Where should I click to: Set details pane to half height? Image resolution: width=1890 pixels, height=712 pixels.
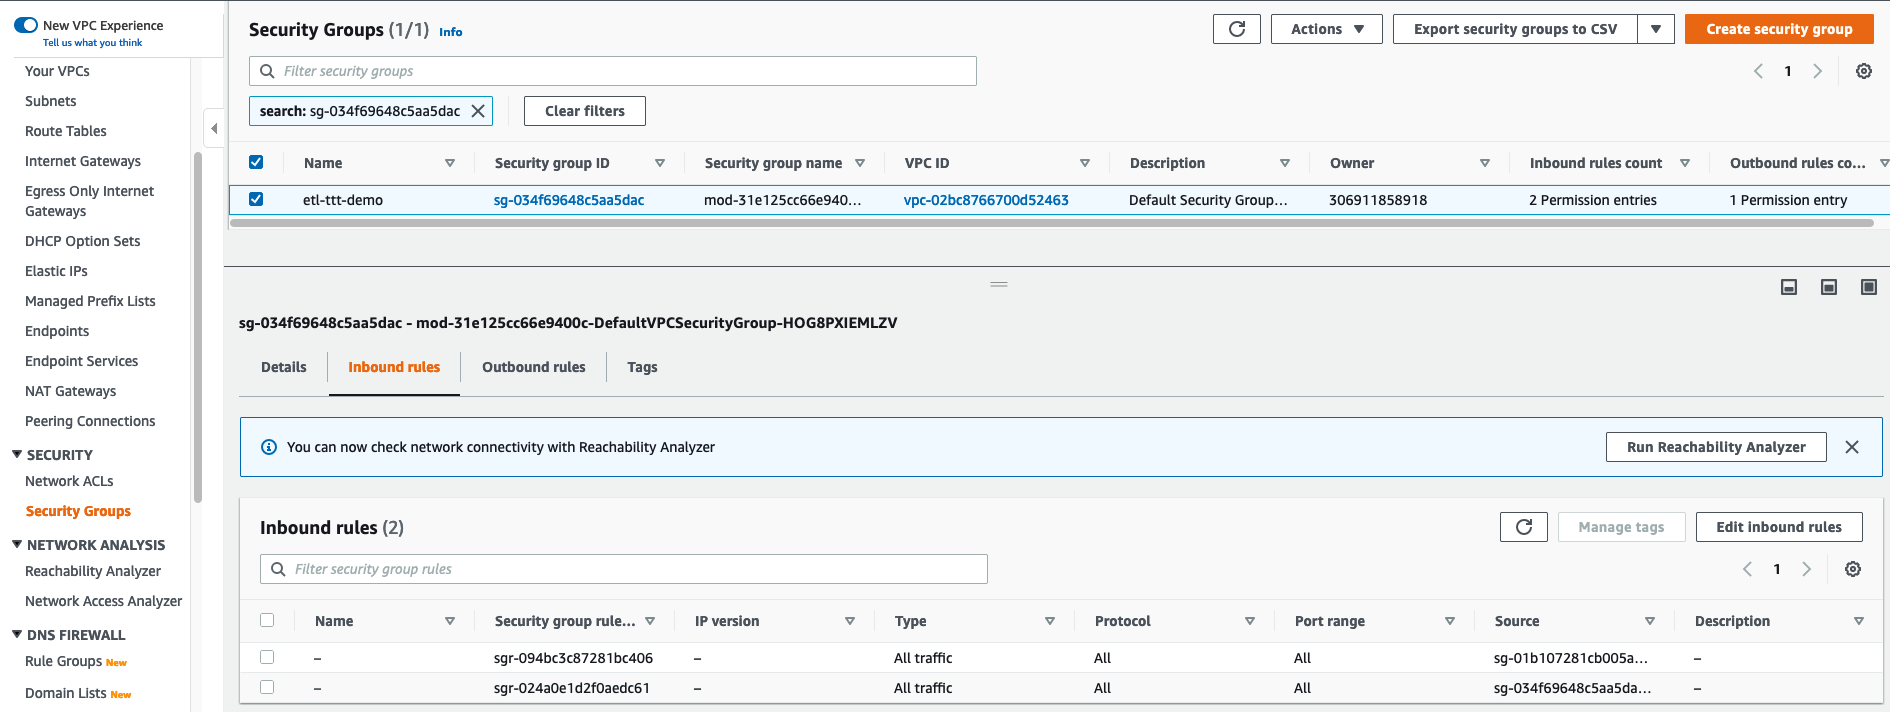click(1829, 287)
